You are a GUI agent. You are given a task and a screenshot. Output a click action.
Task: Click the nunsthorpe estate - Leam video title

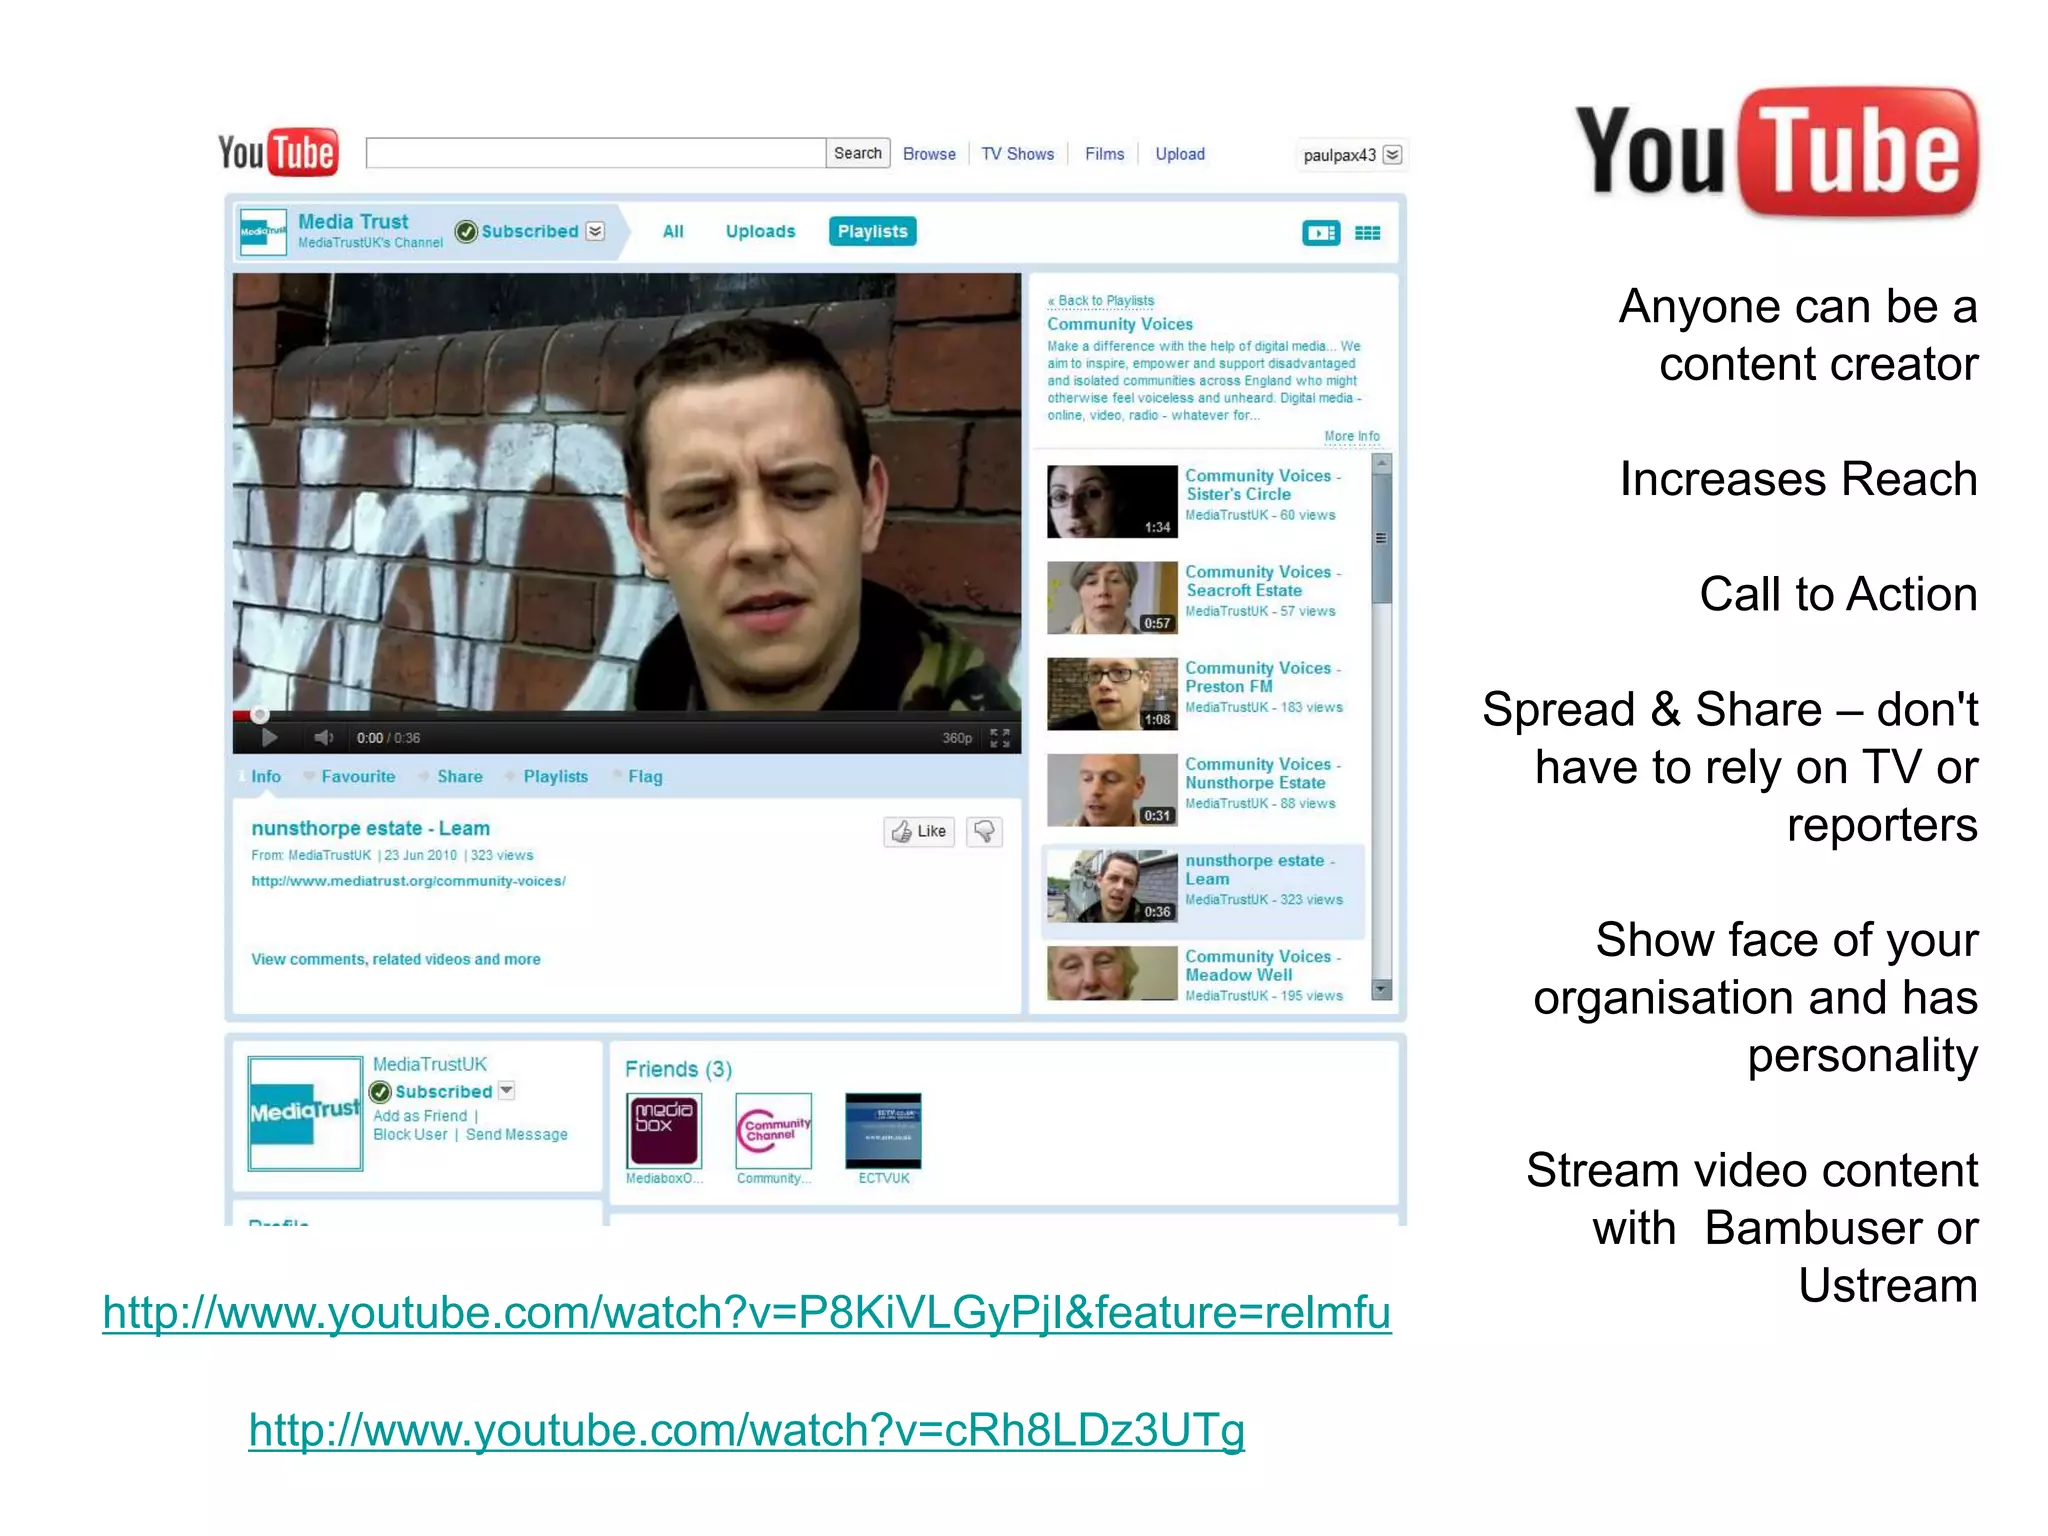[x=370, y=828]
